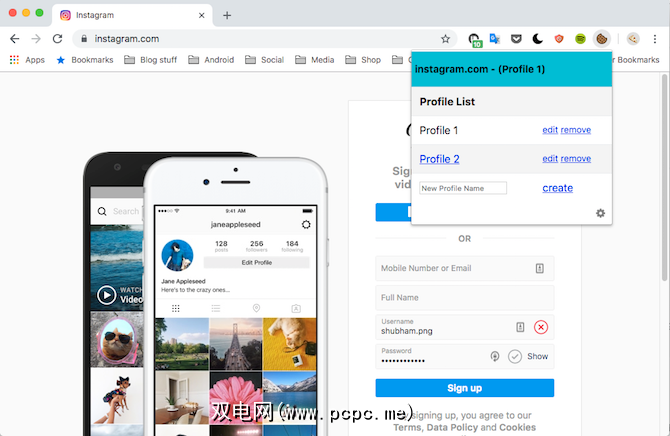Reload the Instagram page
The width and height of the screenshot is (670, 436).
coord(58,39)
